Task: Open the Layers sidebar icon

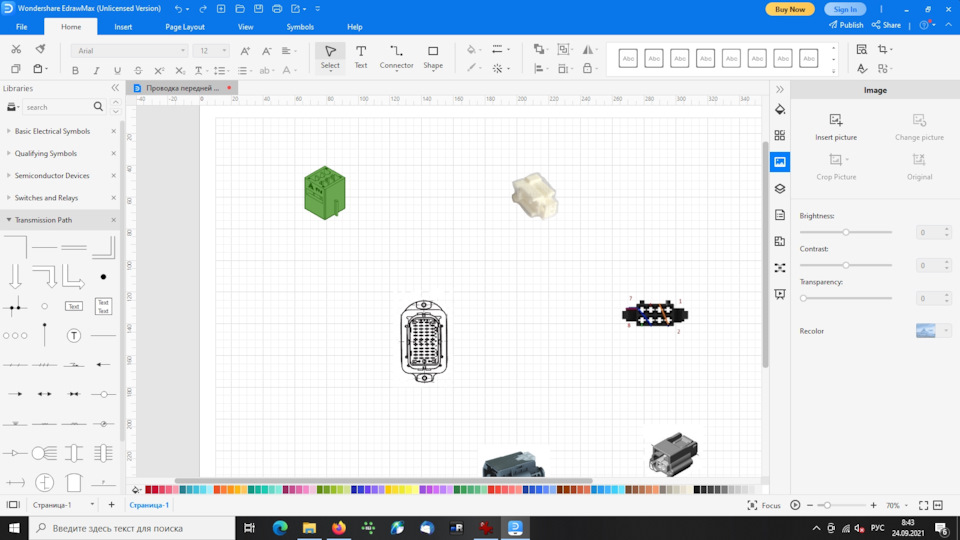Action: coord(779,189)
